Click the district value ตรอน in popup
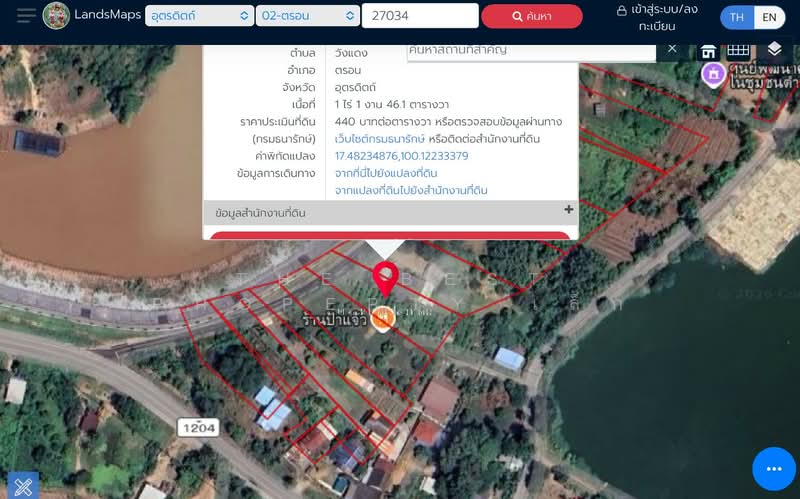This screenshot has width=800, height=499. [x=348, y=70]
